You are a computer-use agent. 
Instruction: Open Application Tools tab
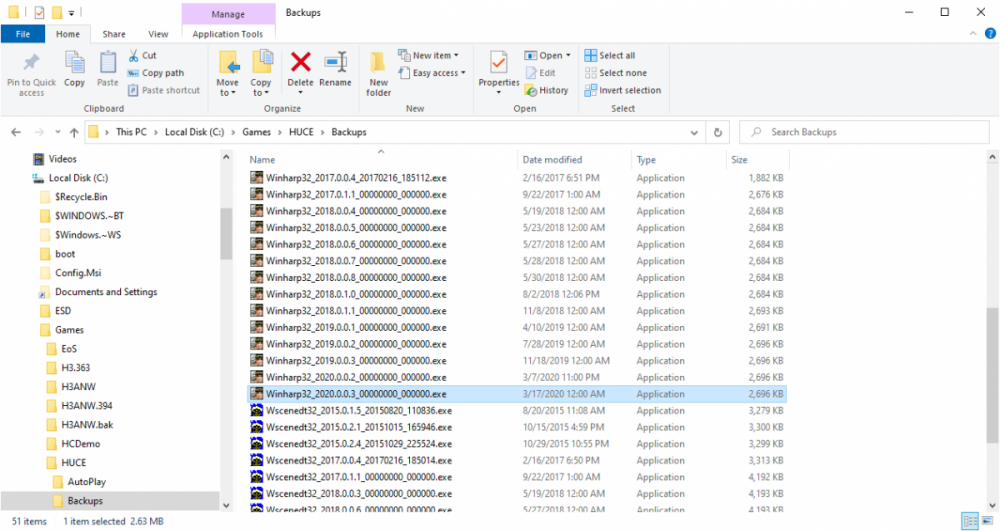228,34
